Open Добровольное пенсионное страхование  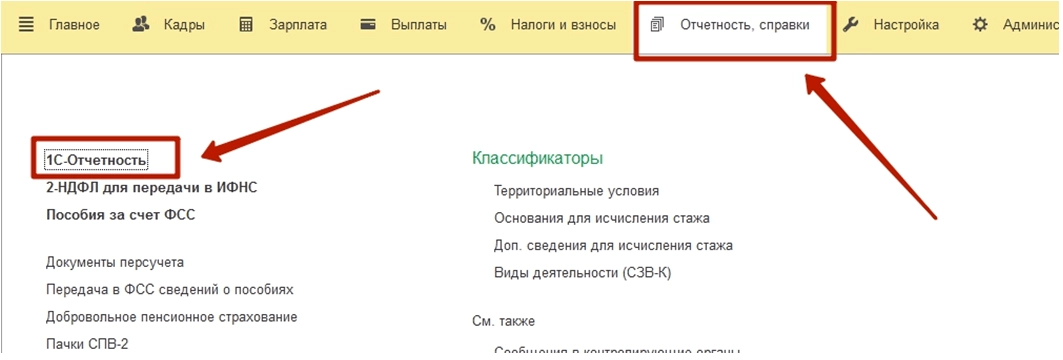pos(172,317)
